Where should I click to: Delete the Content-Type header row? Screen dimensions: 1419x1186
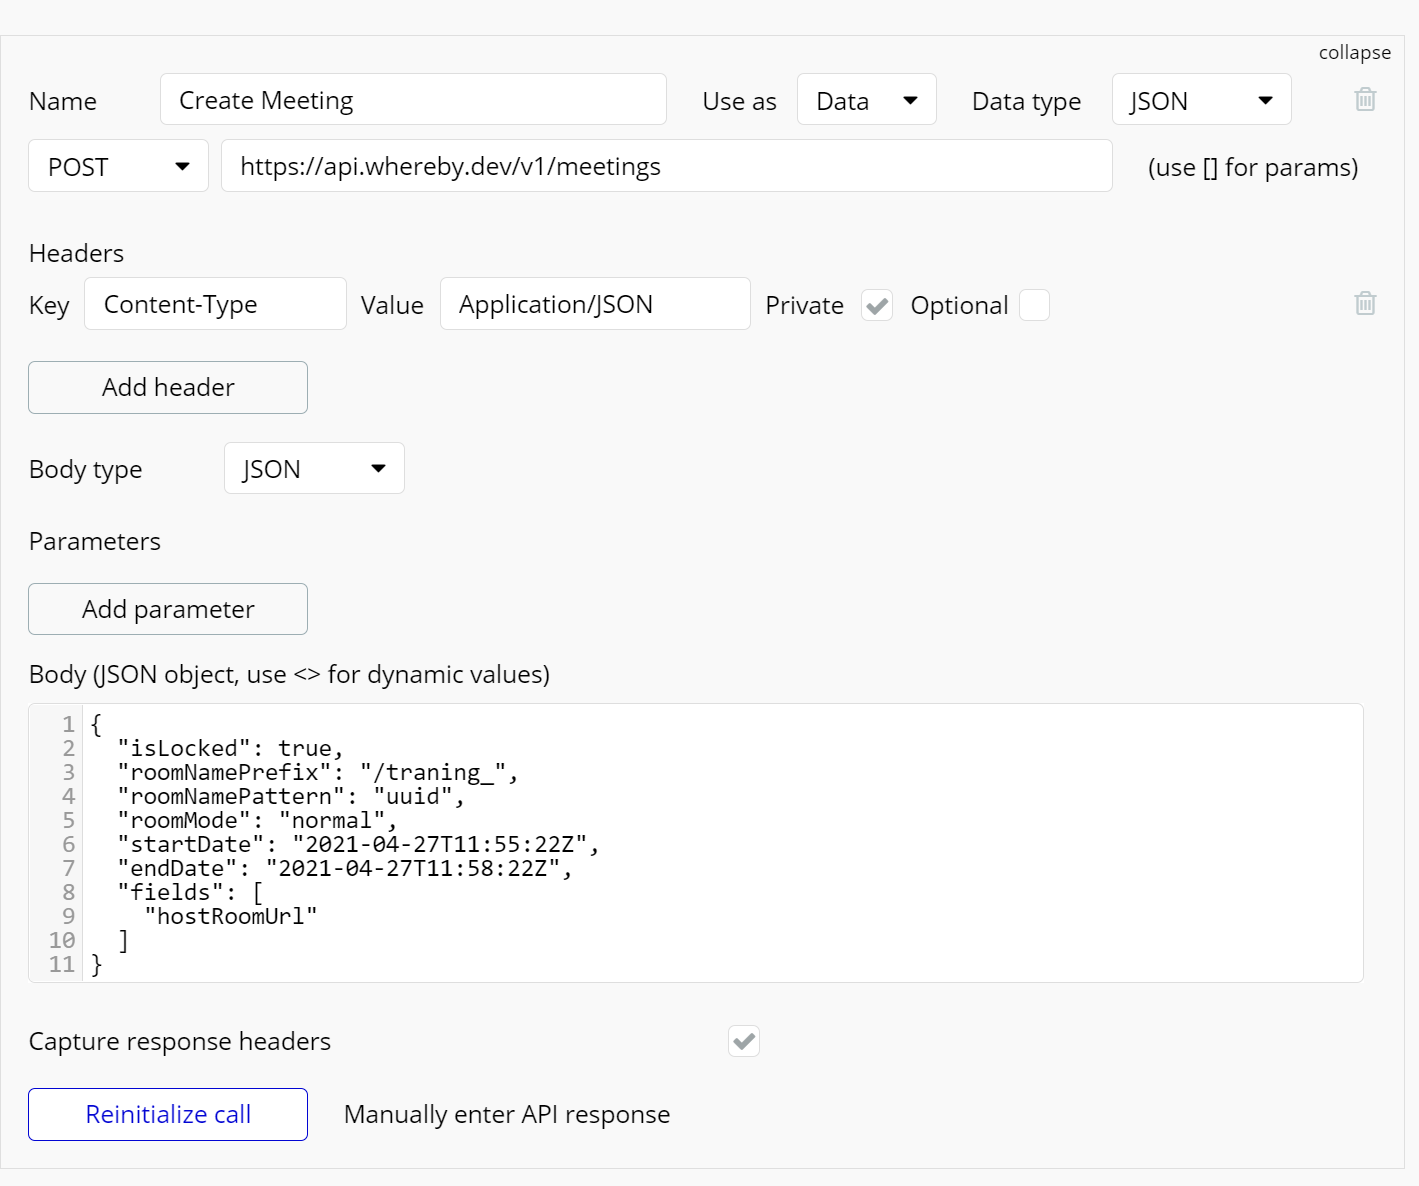click(1365, 304)
